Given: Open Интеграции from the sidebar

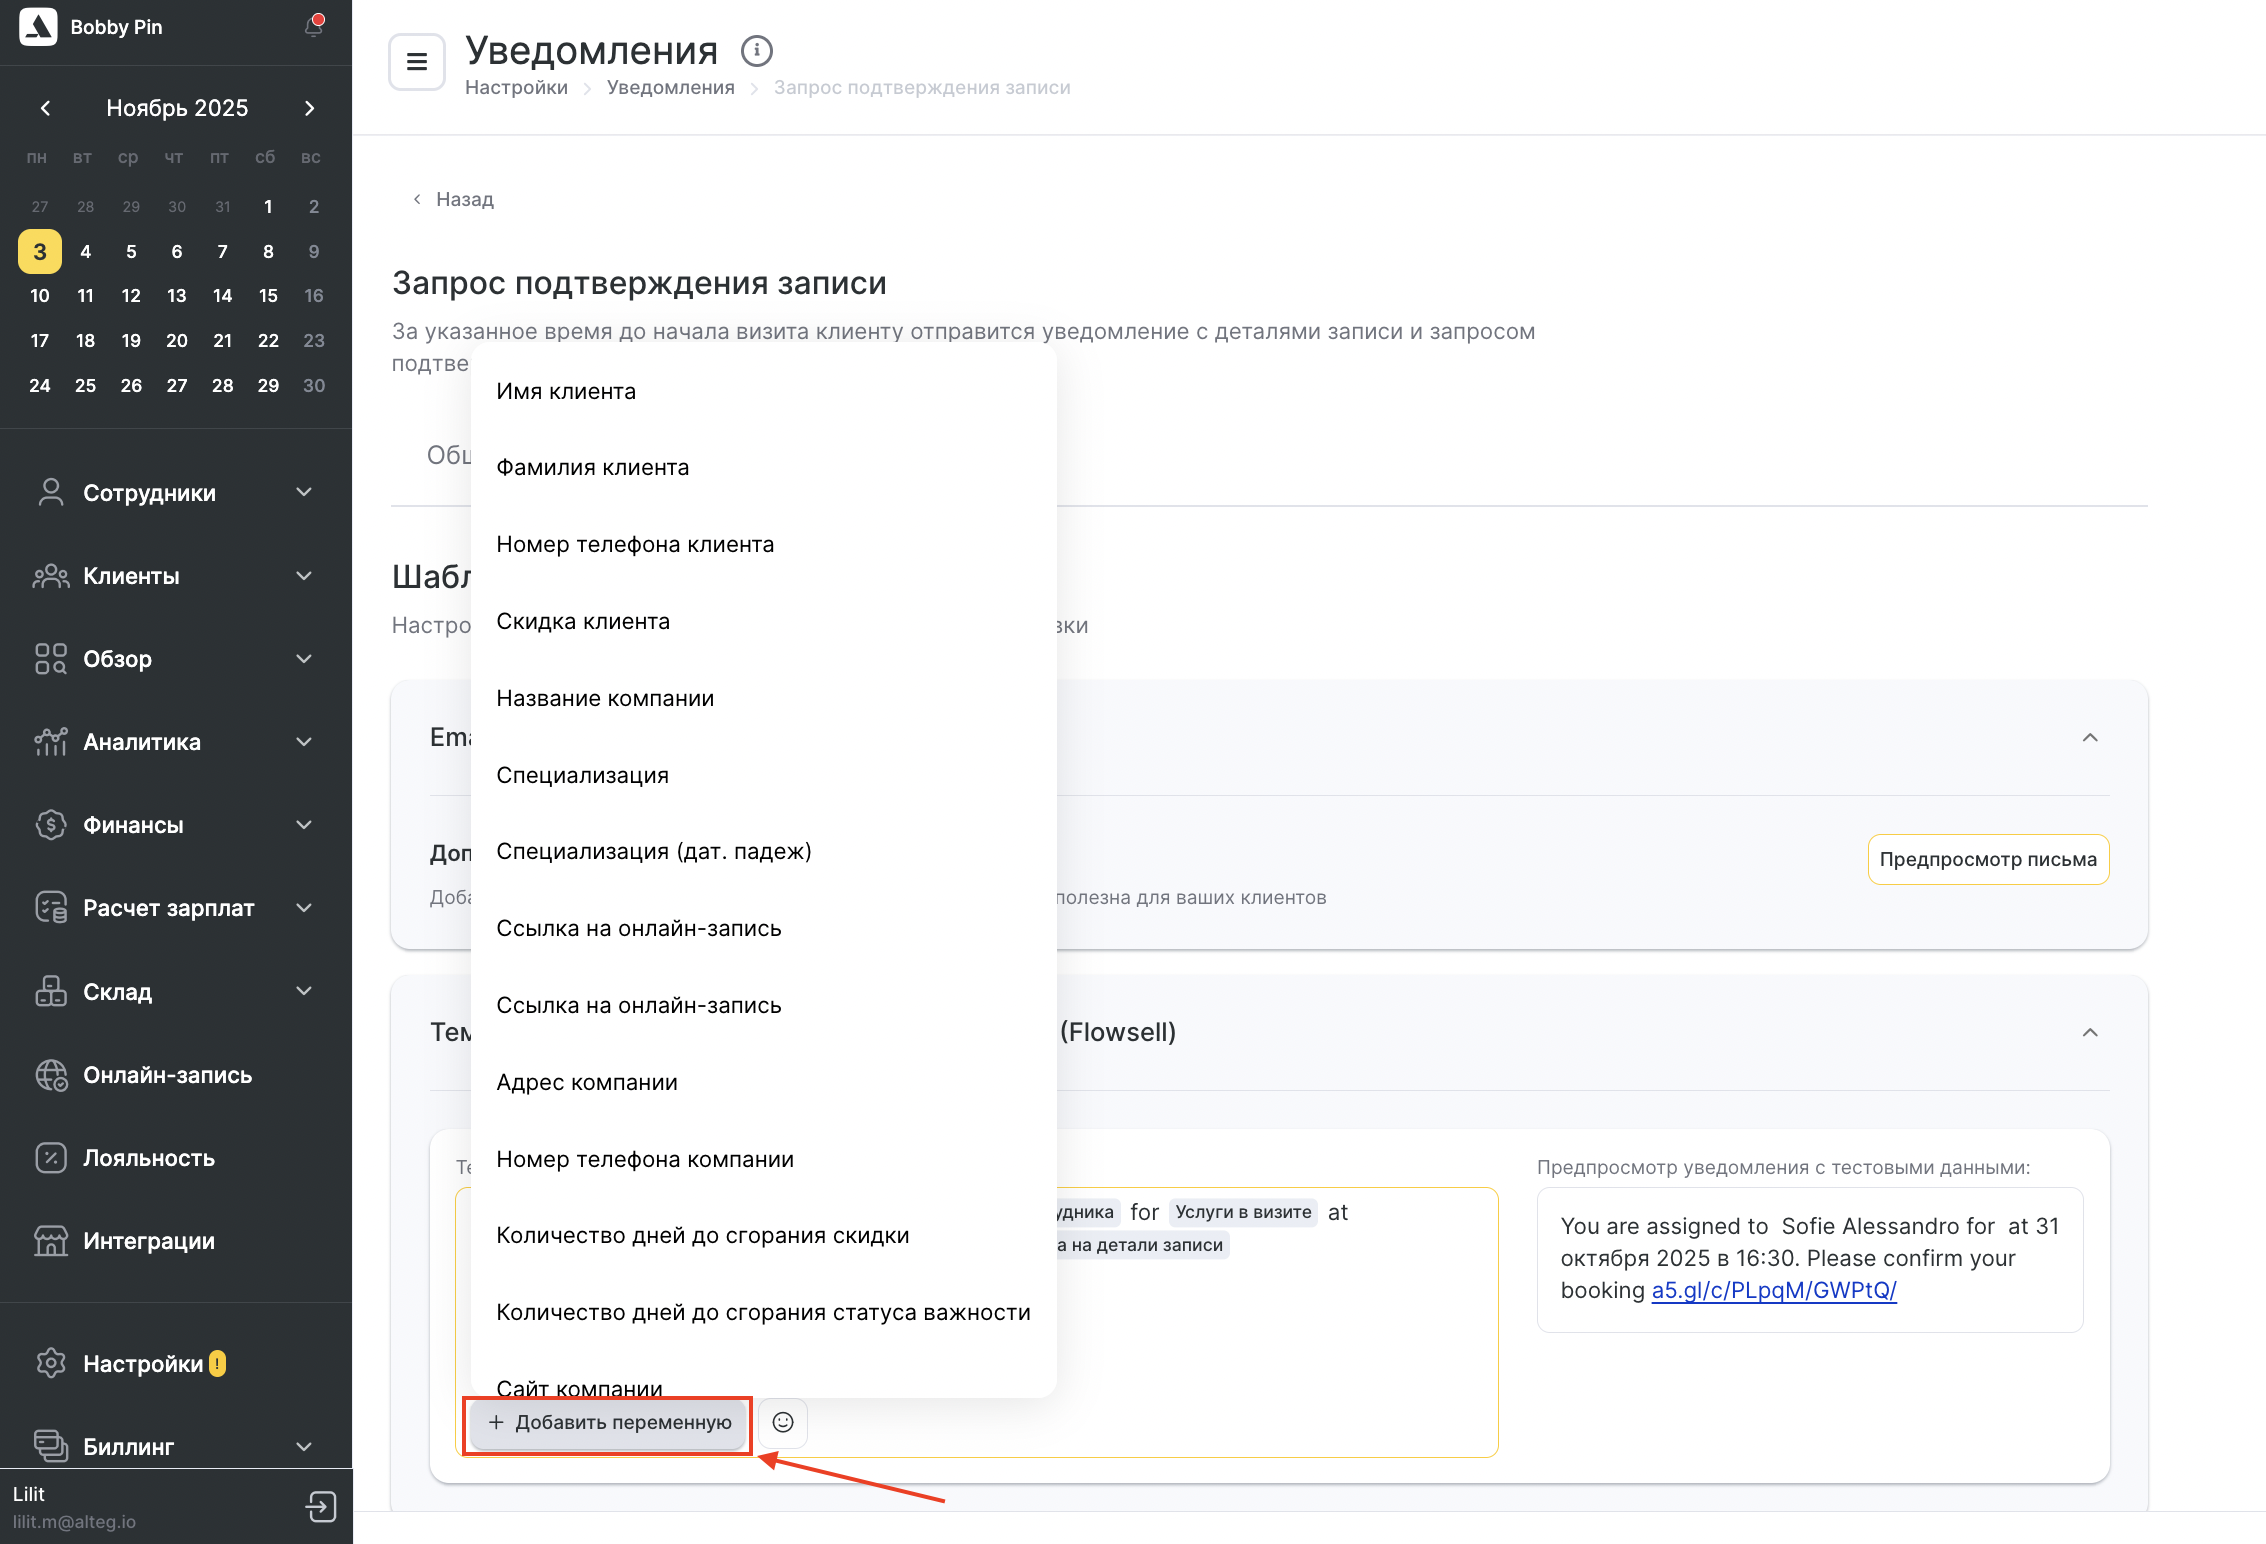Looking at the screenshot, I should pos(149,1241).
